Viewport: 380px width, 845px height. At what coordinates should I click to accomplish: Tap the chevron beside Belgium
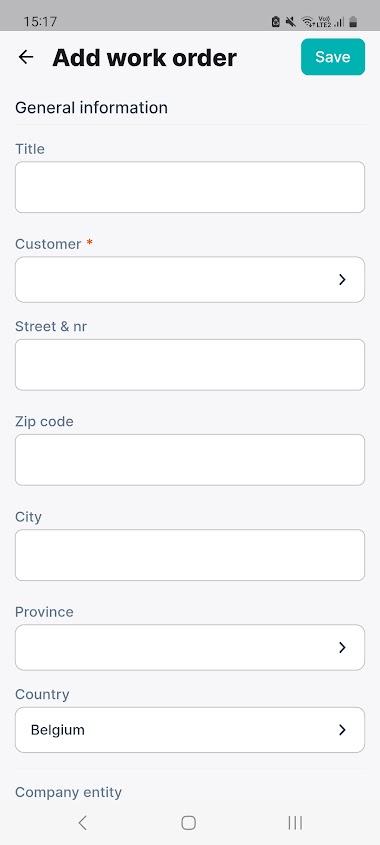pyautogui.click(x=342, y=730)
